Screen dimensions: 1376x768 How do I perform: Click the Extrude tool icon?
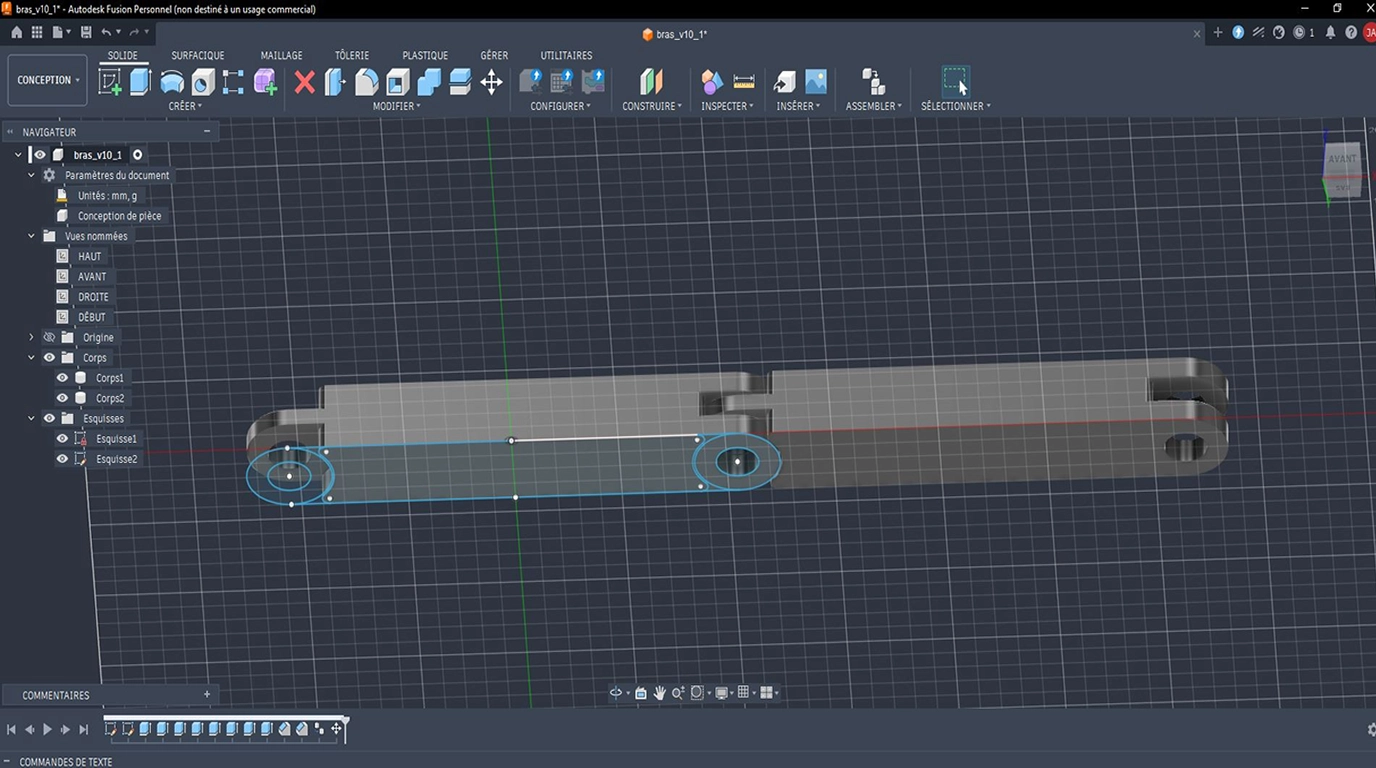click(x=141, y=81)
